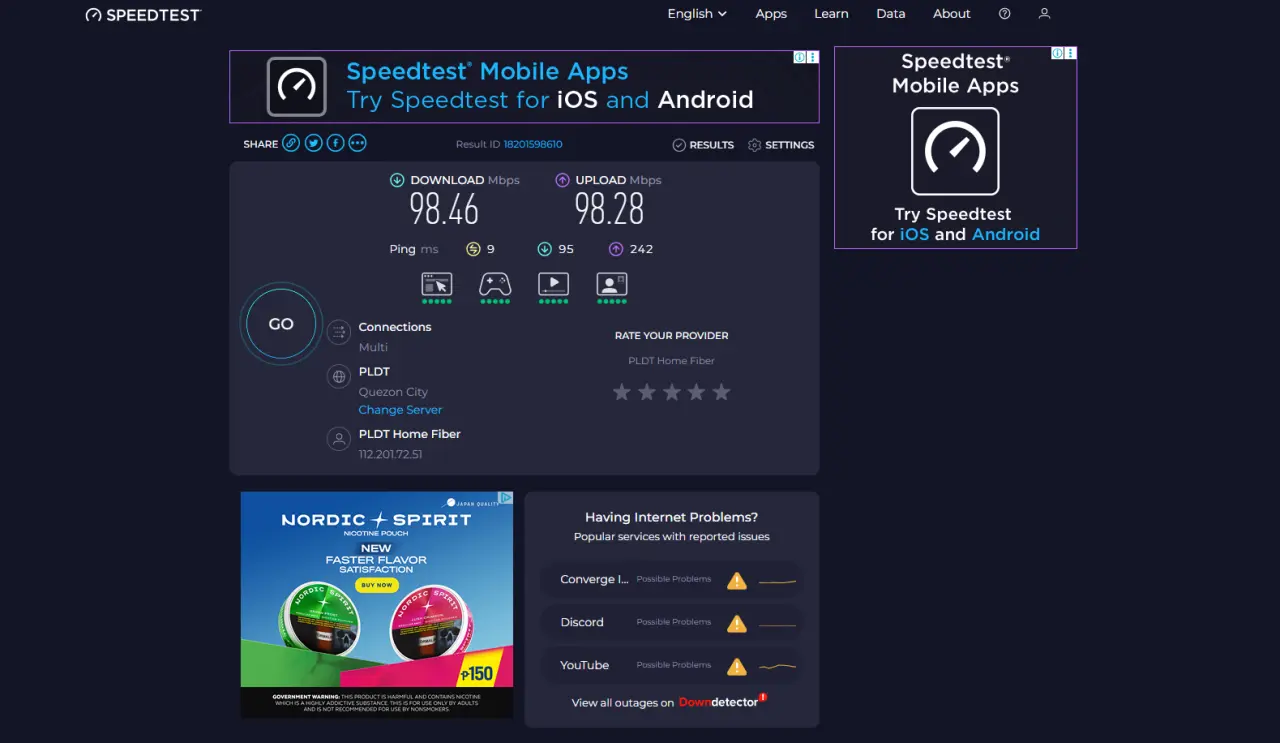The image size is (1280, 743).
Task: Open the YouTube possible problems row
Action: (672, 665)
